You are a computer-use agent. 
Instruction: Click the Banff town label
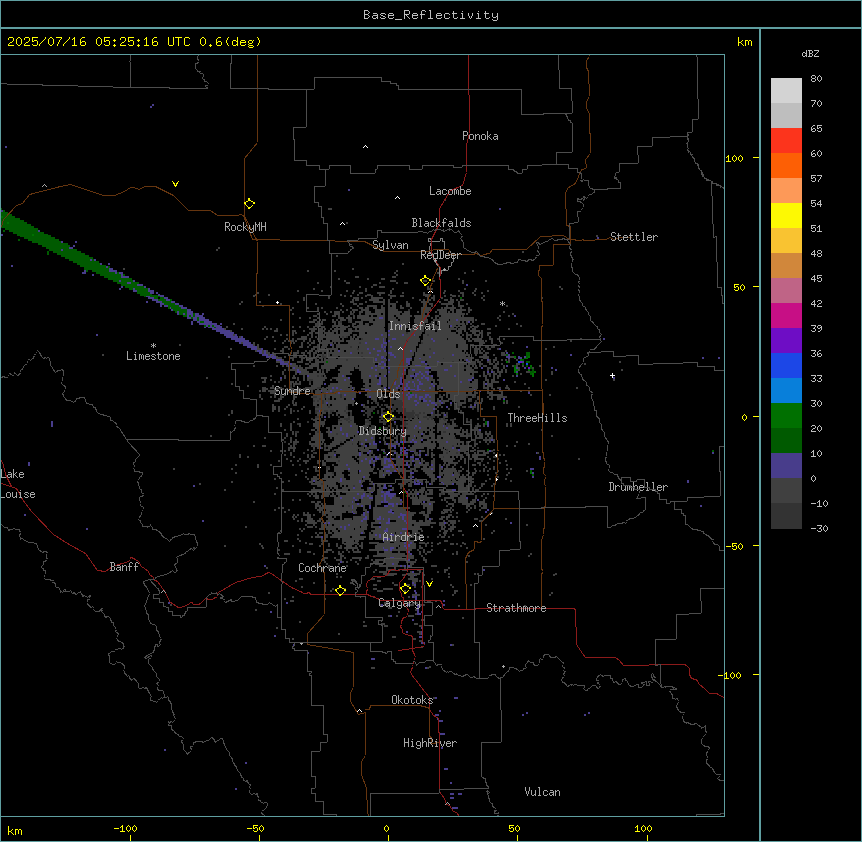click(124, 567)
